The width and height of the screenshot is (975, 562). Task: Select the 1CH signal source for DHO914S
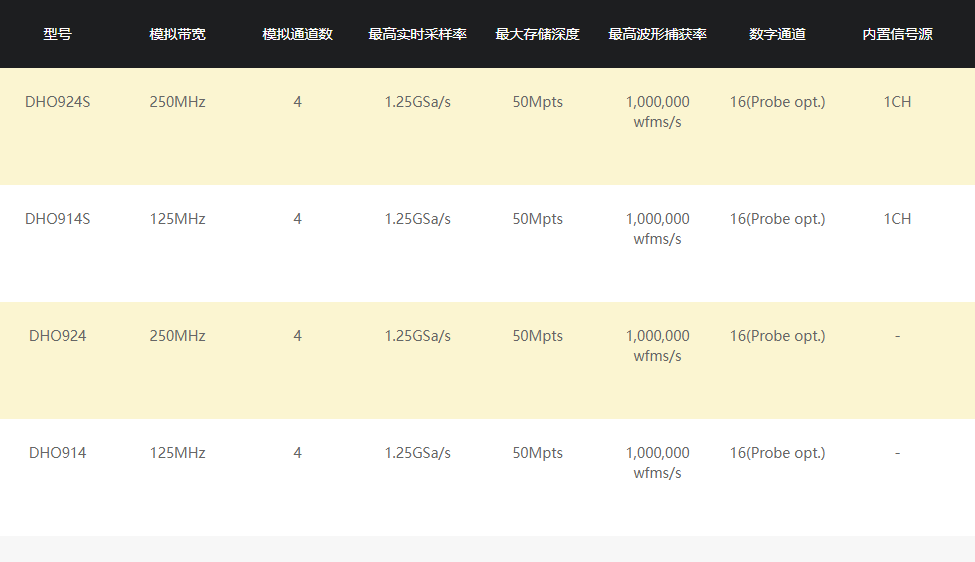(x=897, y=219)
